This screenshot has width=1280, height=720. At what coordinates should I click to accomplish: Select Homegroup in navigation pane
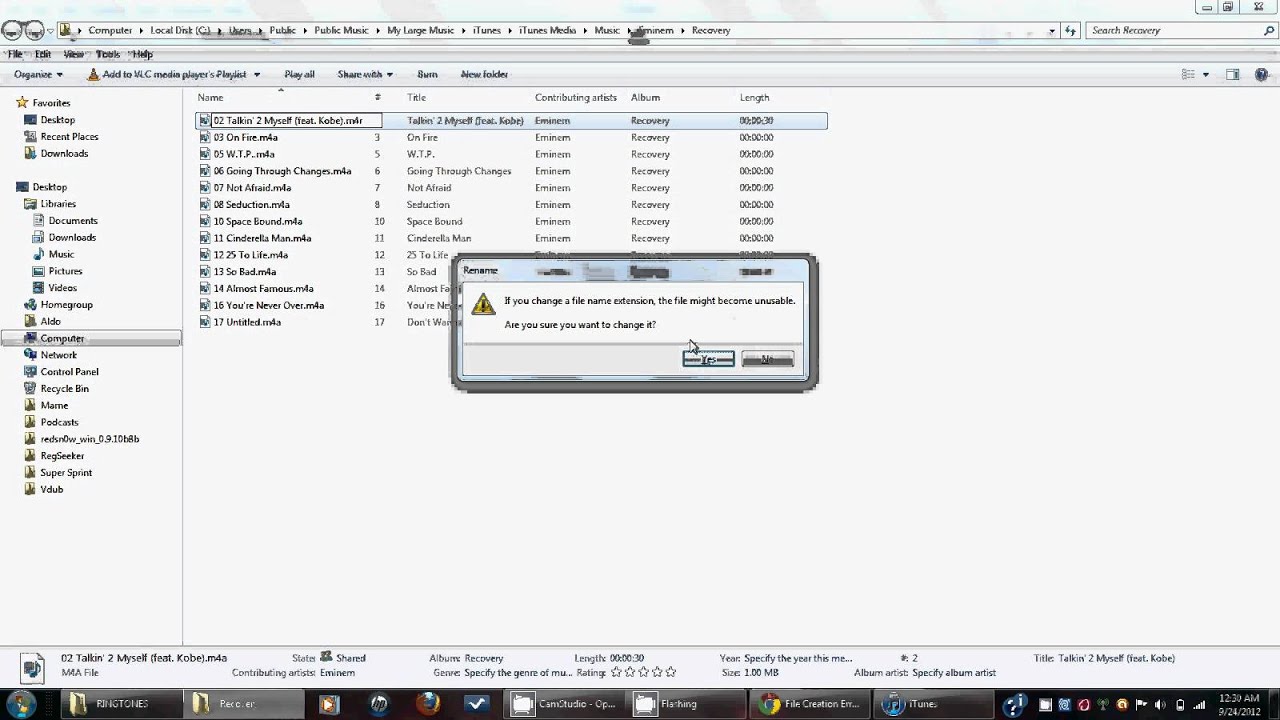[66, 305]
